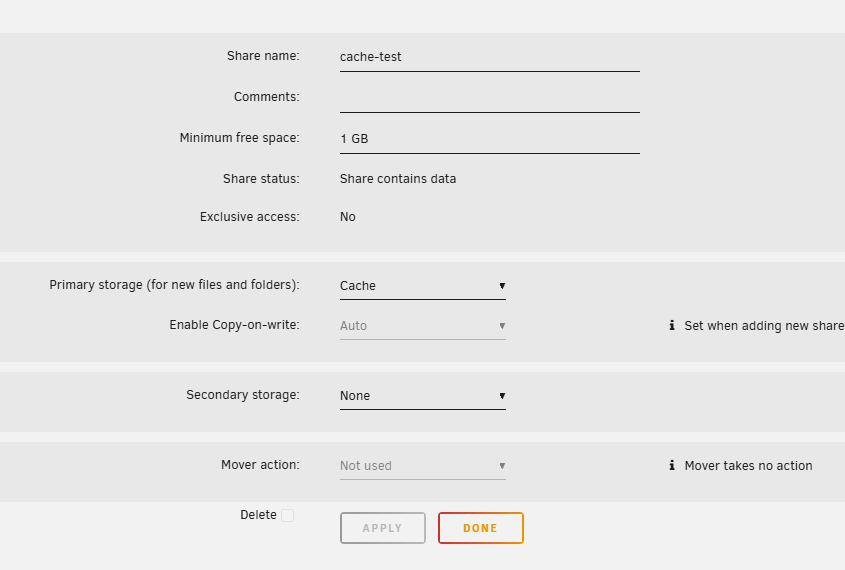Click info icon beside Set when adding new share
Image resolution: width=845 pixels, height=570 pixels.
[x=671, y=325]
